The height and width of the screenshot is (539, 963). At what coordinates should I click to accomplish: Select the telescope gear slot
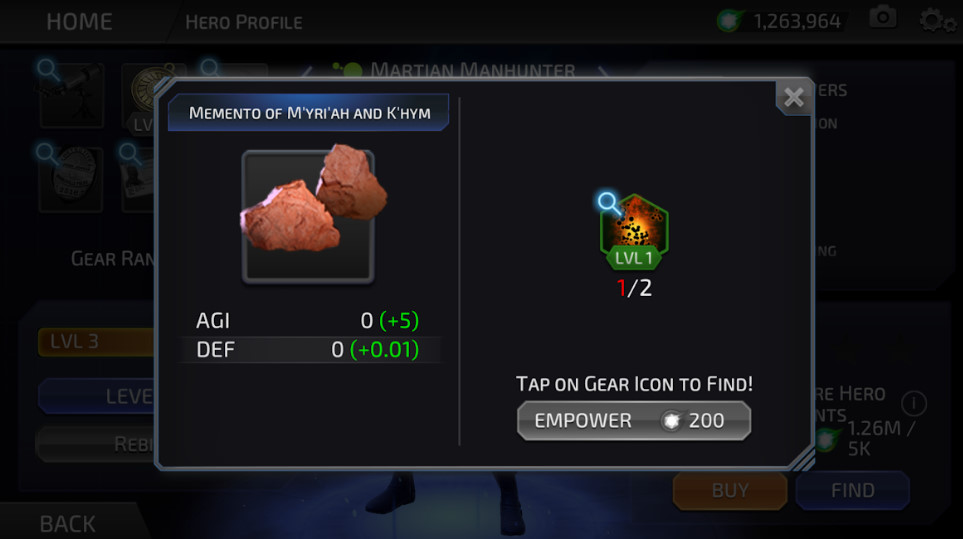tap(72, 96)
